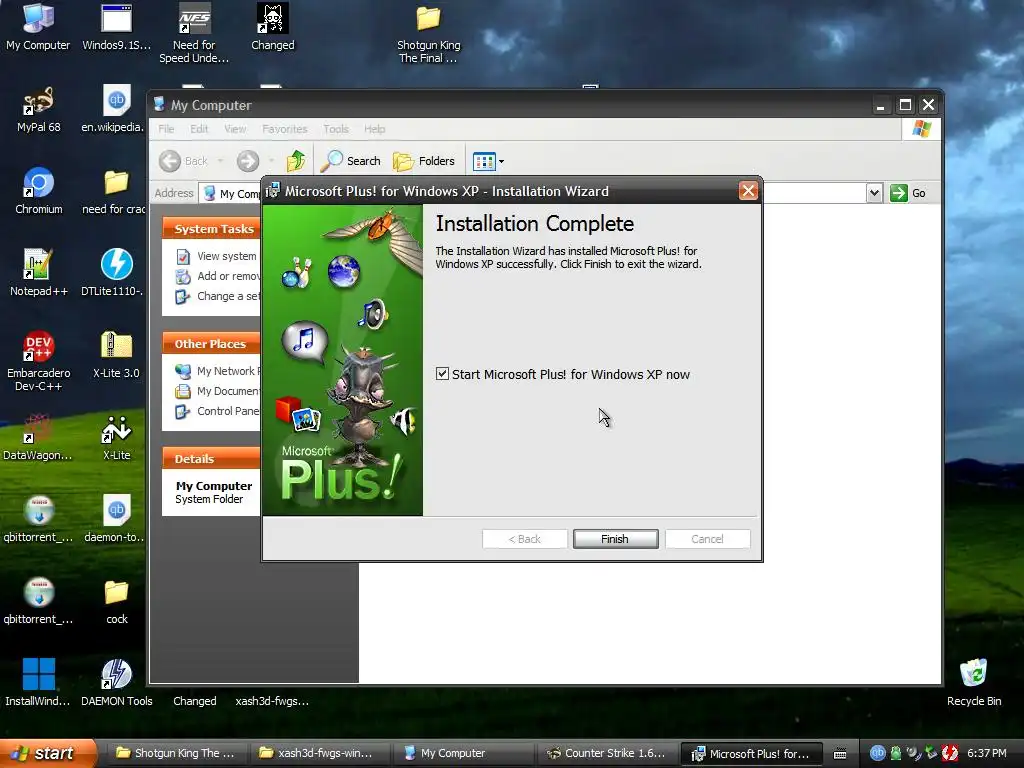Open the X-Lite 3.0 archive icon
1024x768 pixels.
coord(116,355)
